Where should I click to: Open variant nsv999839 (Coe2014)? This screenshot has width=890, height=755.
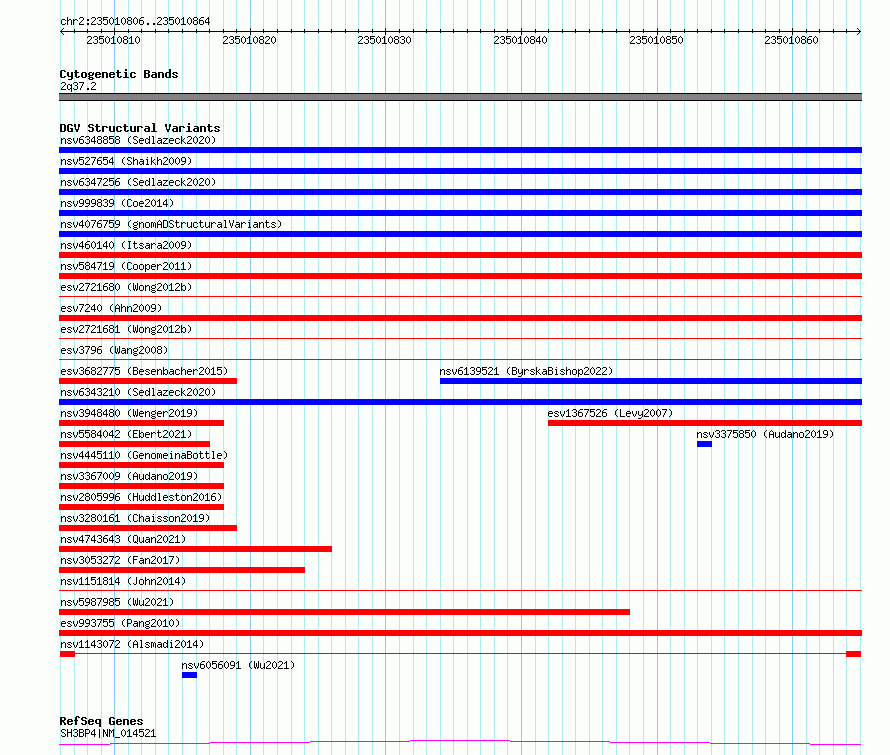point(117,203)
